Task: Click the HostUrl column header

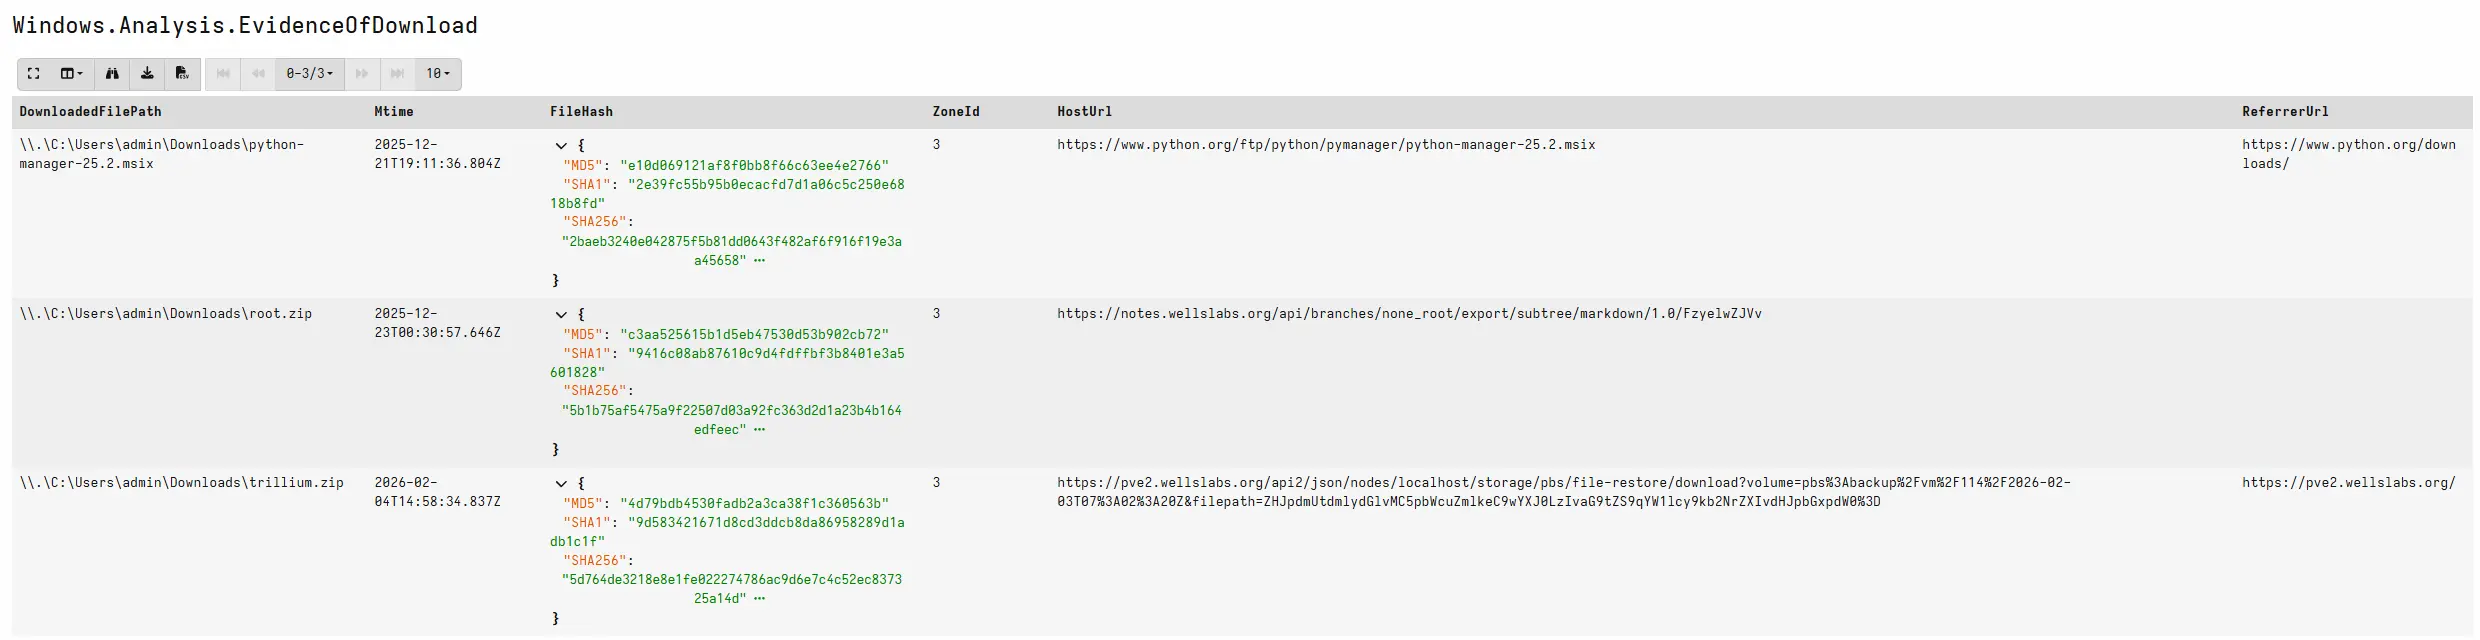Action: point(1084,112)
